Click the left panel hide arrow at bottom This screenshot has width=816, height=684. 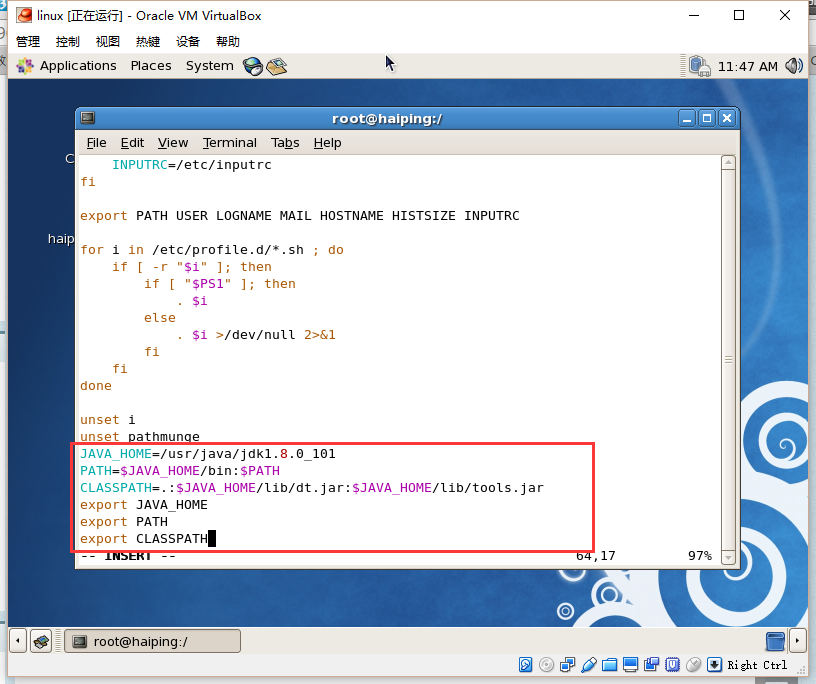coord(18,641)
